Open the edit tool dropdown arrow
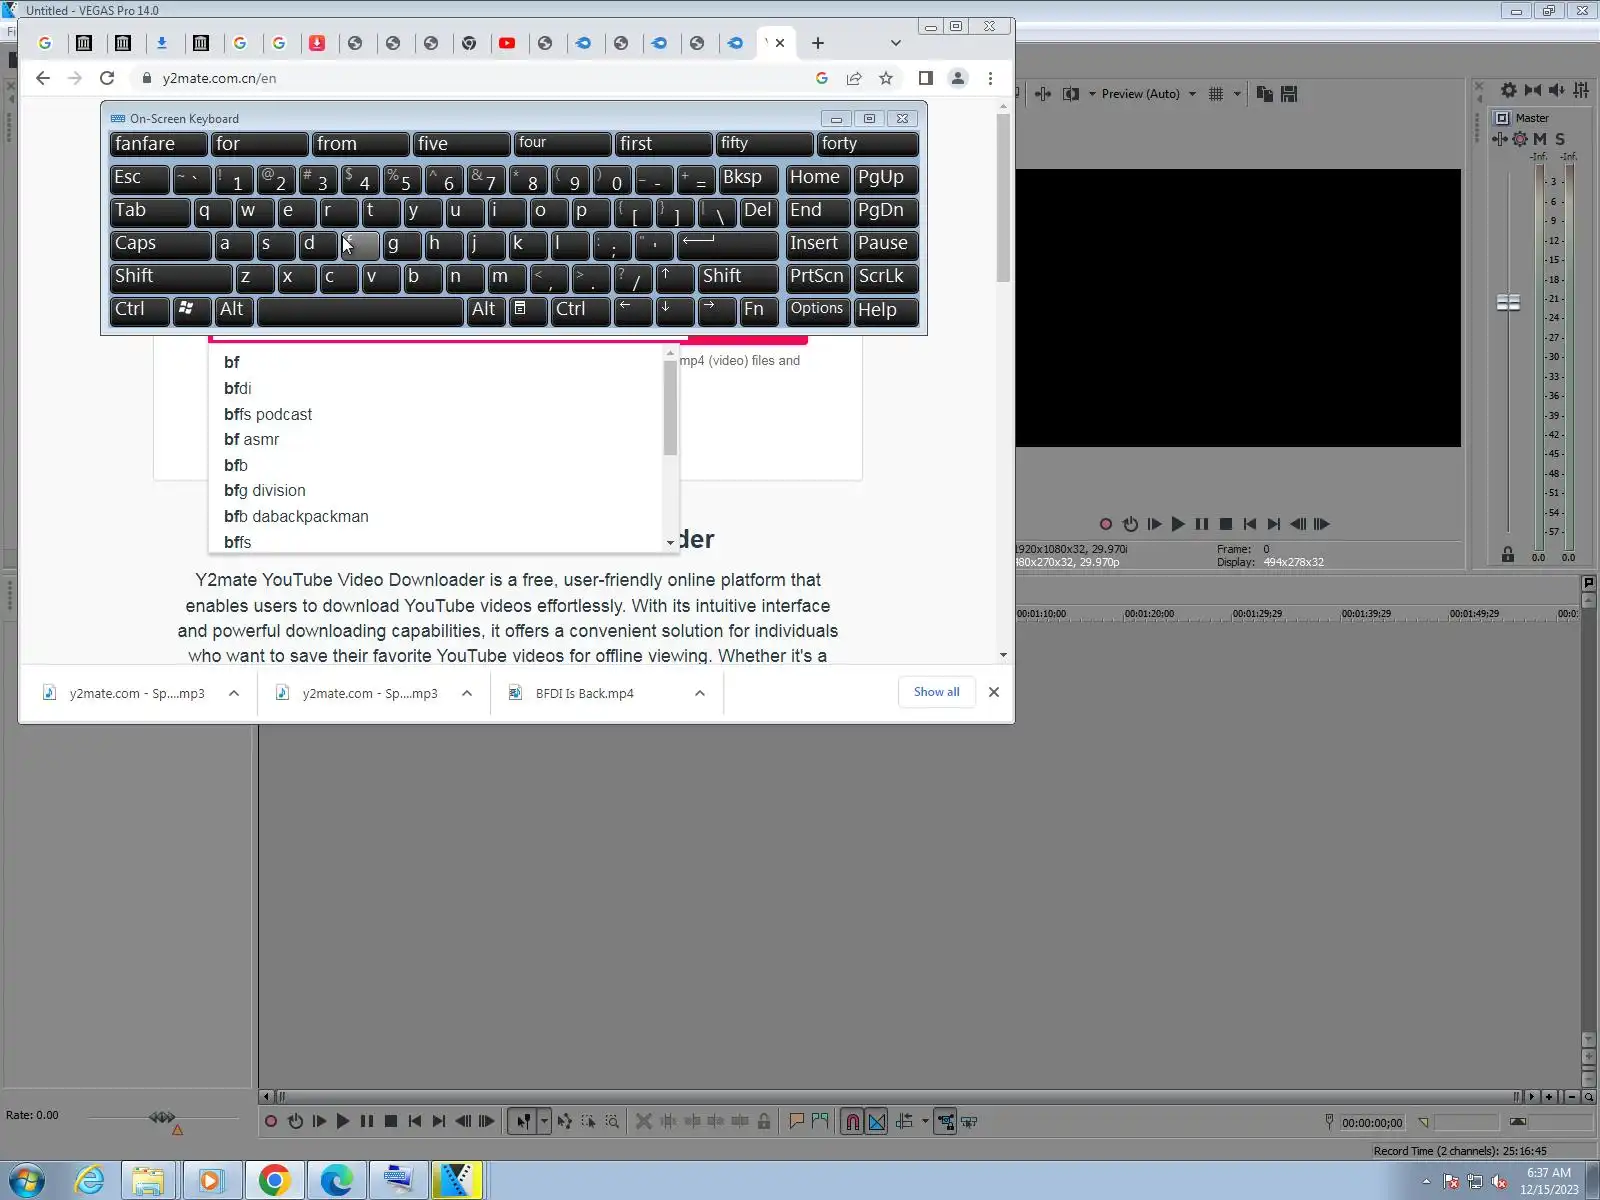 pyautogui.click(x=544, y=1122)
